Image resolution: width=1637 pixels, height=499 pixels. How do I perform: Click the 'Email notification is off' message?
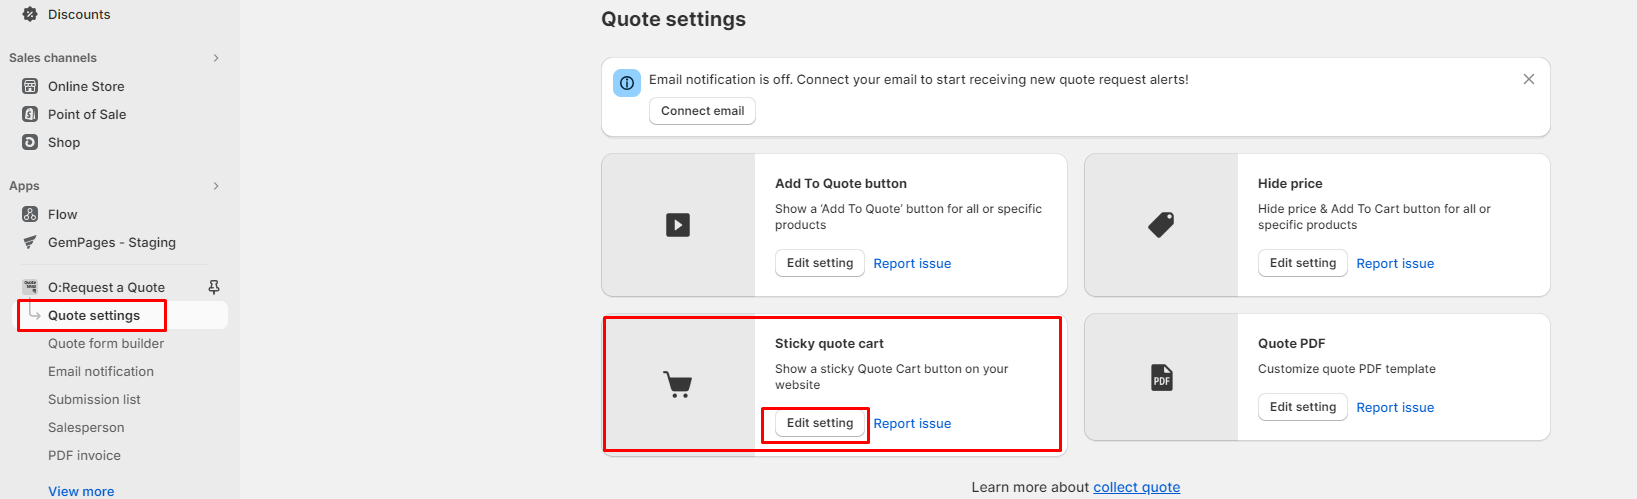pos(919,79)
